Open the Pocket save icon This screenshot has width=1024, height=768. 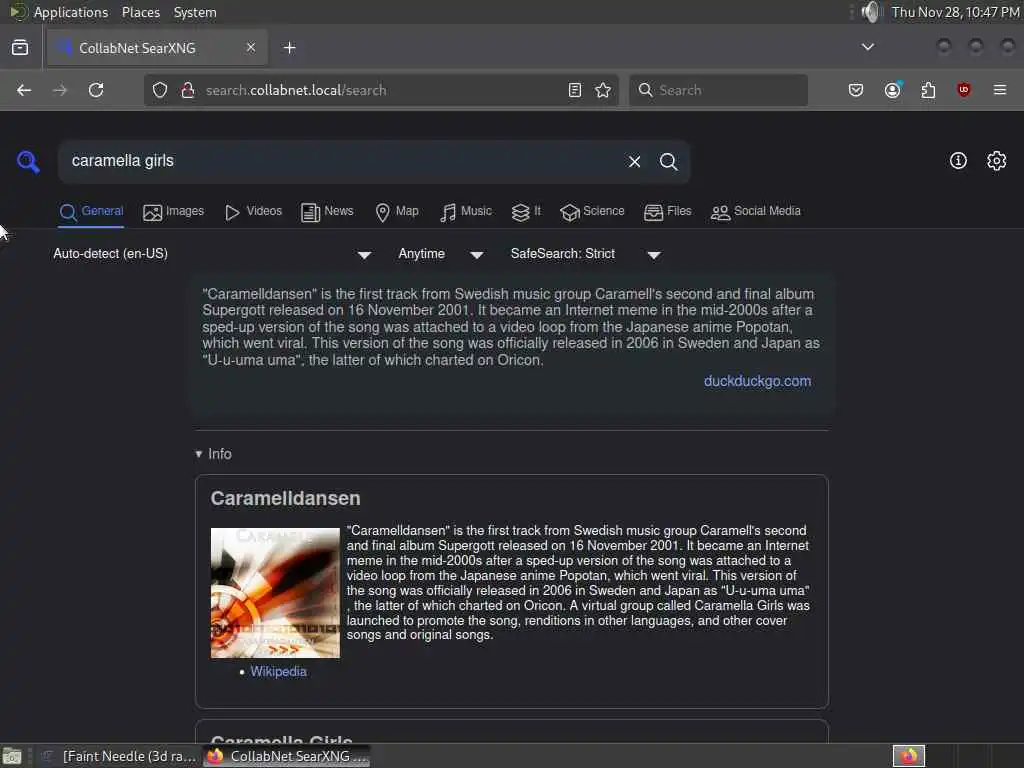[856, 90]
